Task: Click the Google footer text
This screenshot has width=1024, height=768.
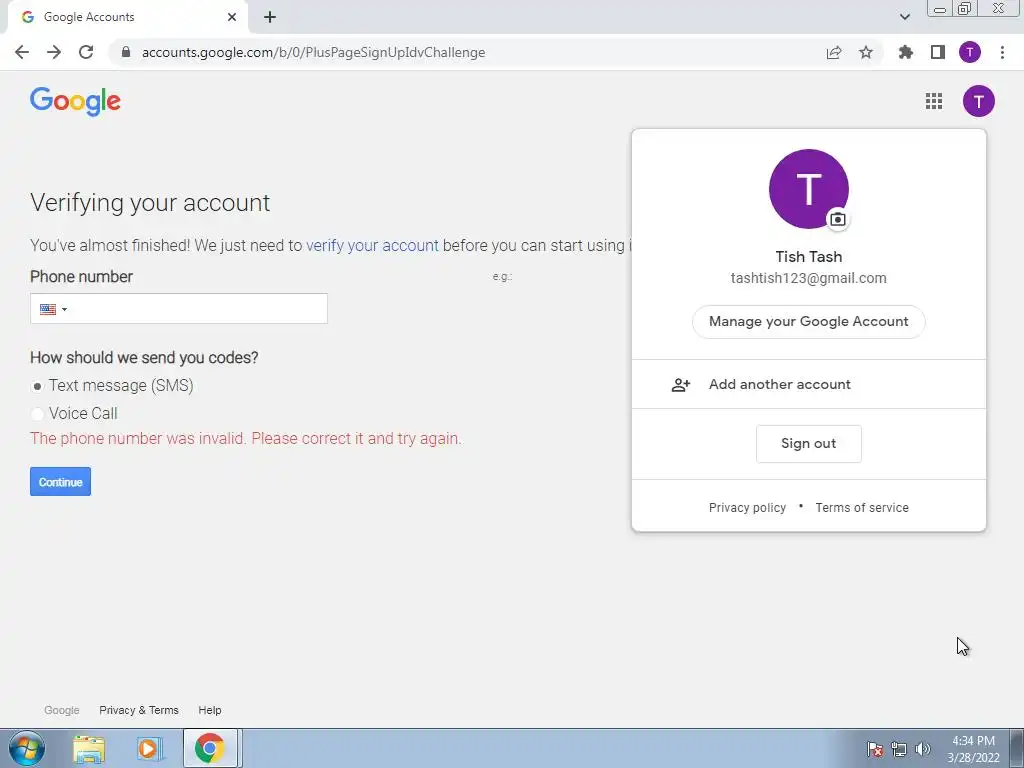Action: 61,710
